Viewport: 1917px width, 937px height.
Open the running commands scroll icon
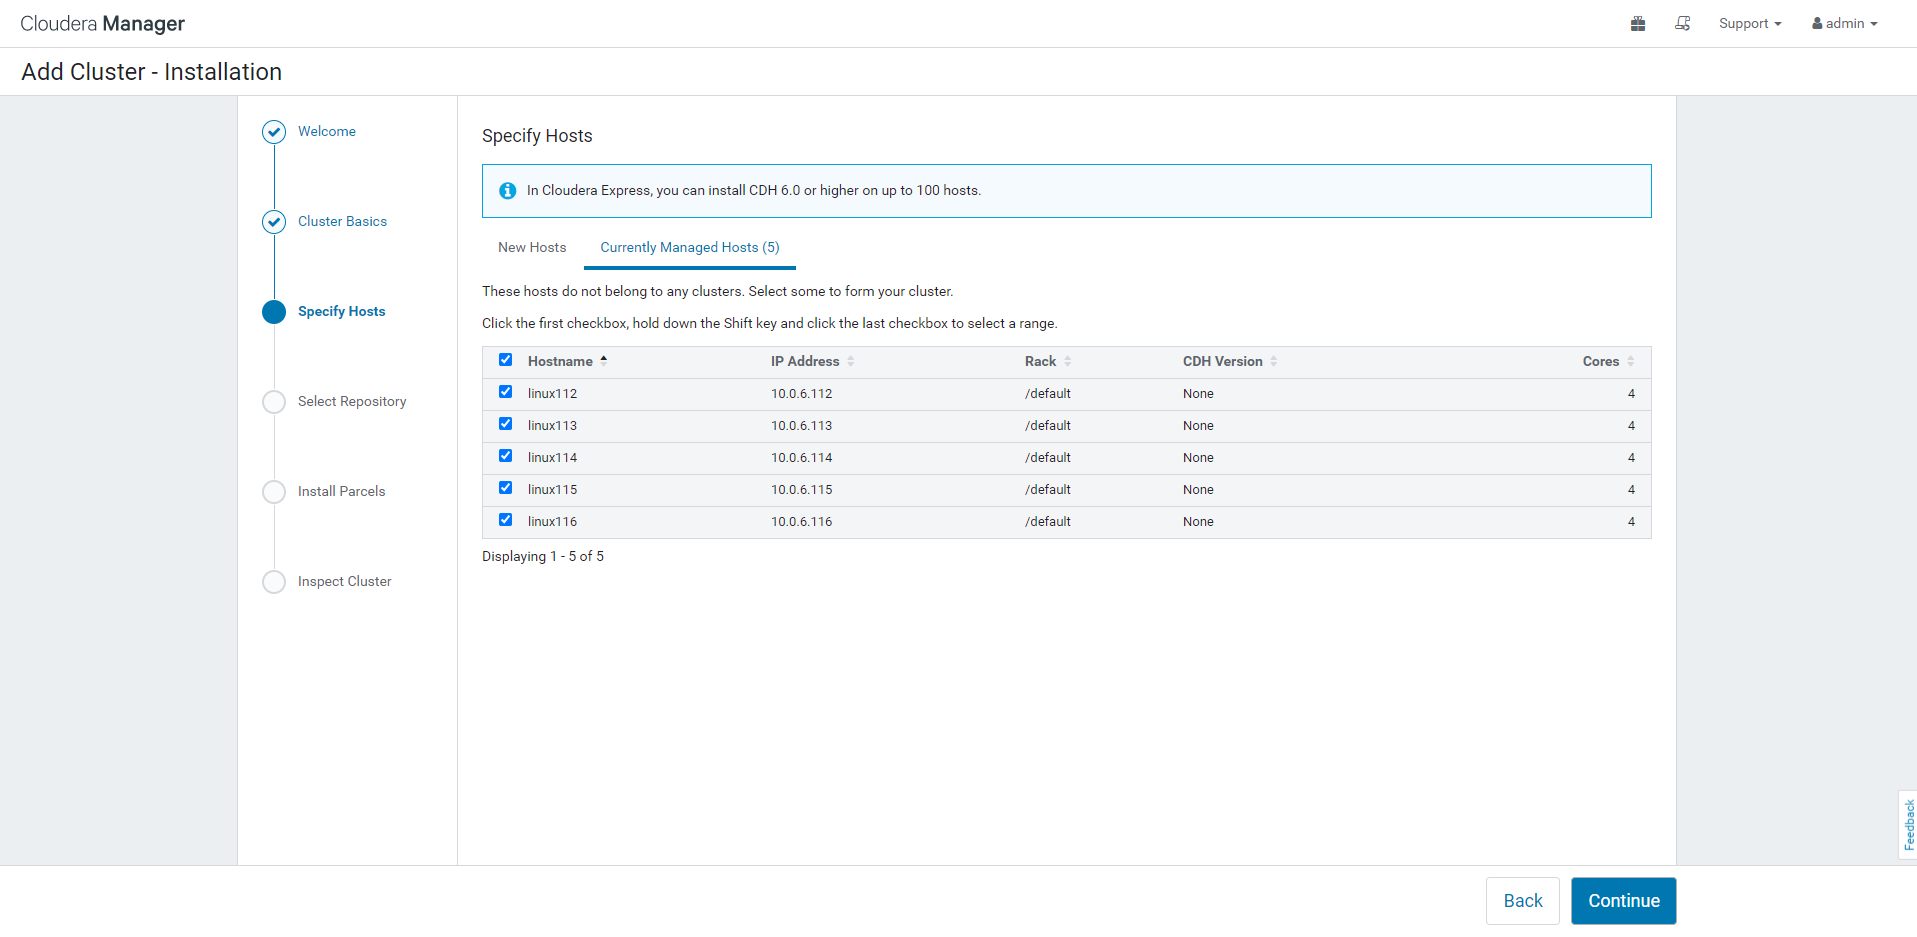click(1682, 24)
